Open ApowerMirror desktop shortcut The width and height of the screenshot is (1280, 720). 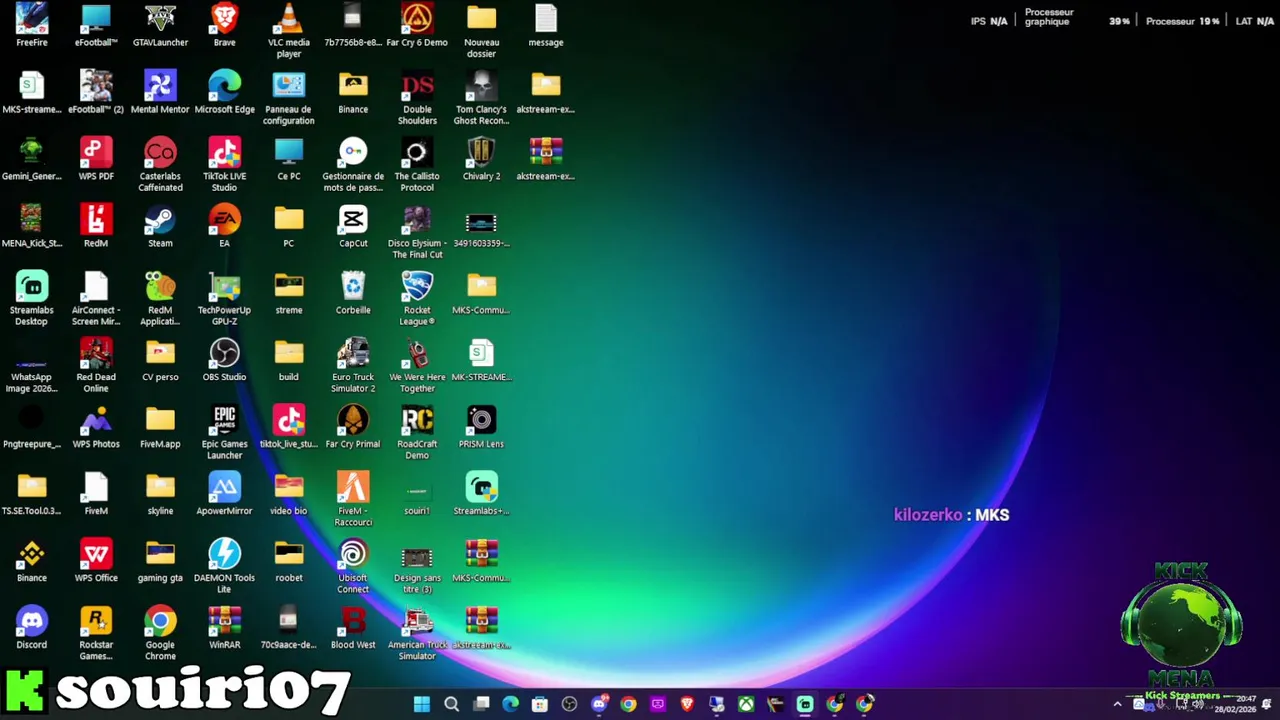click(224, 495)
